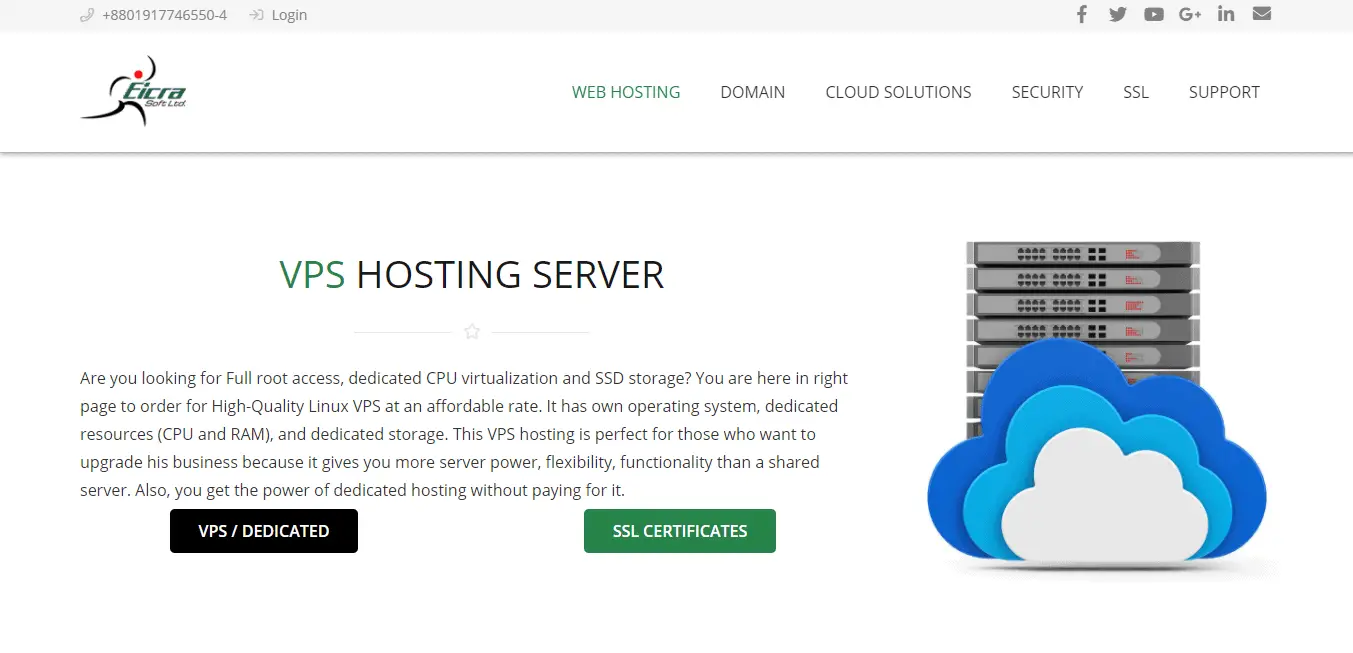Open the Google Plus social icon

click(1190, 14)
